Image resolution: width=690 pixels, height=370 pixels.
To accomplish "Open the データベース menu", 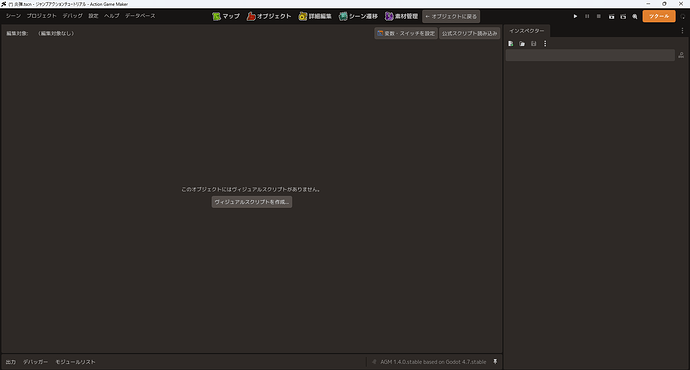I will [x=140, y=16].
